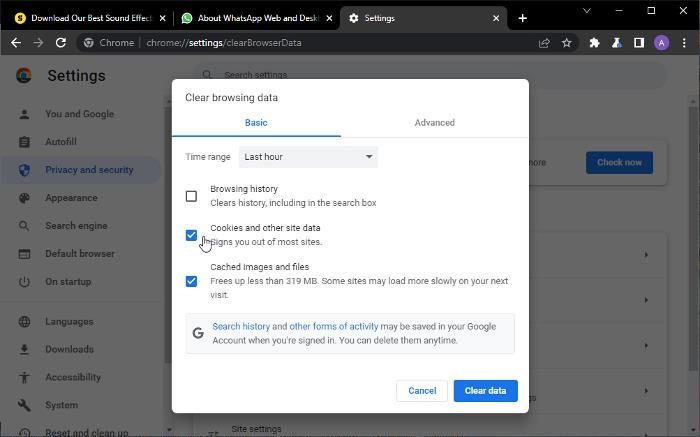700x437 pixels.
Task: Open Chrome three-dot menu
Action: 684,43
